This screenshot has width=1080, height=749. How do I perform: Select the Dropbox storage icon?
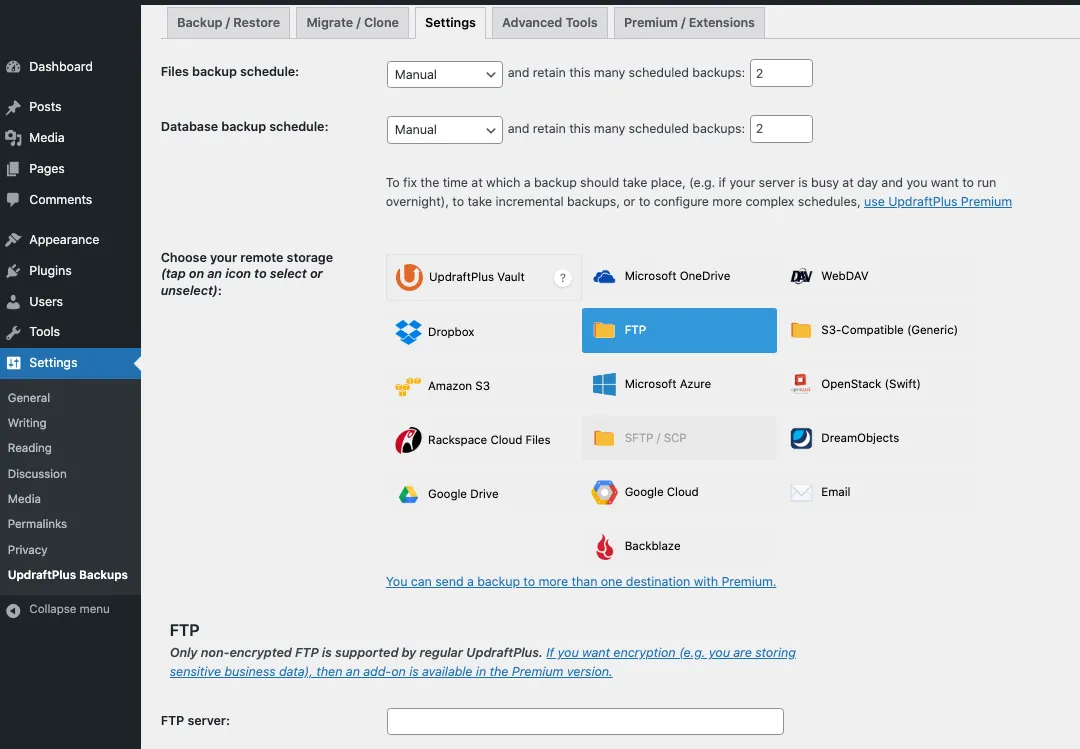point(408,332)
